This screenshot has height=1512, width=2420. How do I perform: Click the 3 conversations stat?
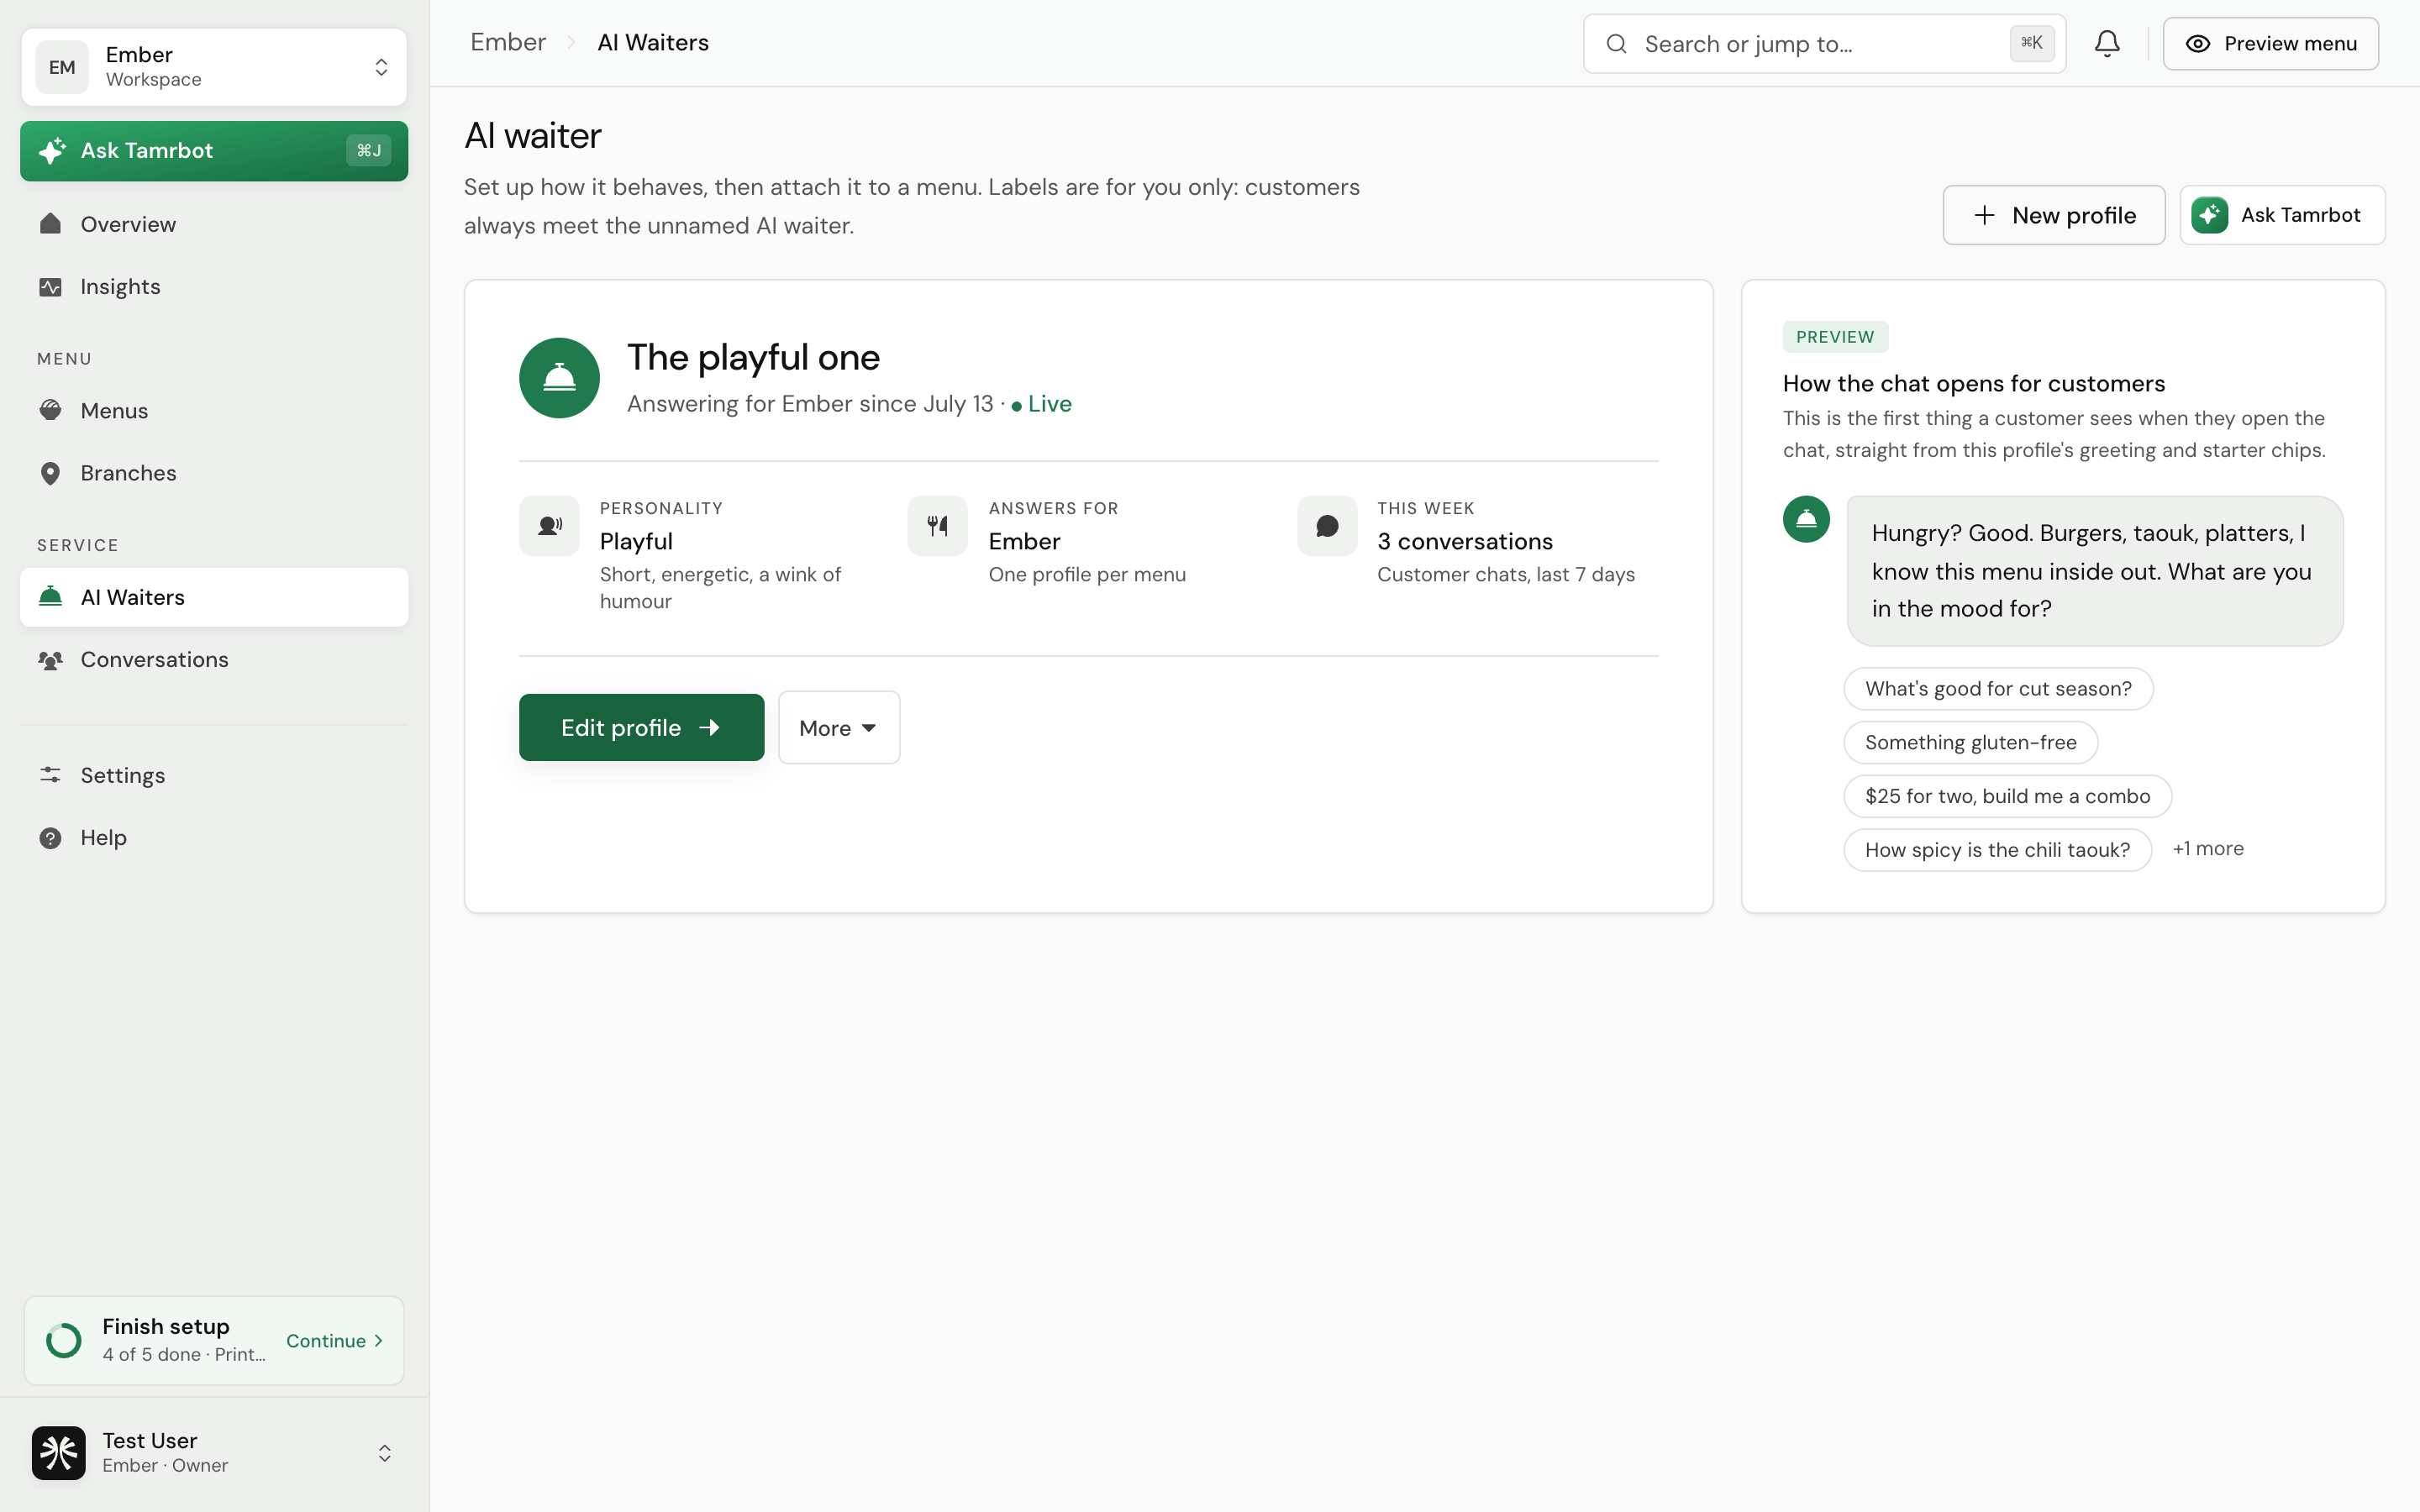point(1464,541)
